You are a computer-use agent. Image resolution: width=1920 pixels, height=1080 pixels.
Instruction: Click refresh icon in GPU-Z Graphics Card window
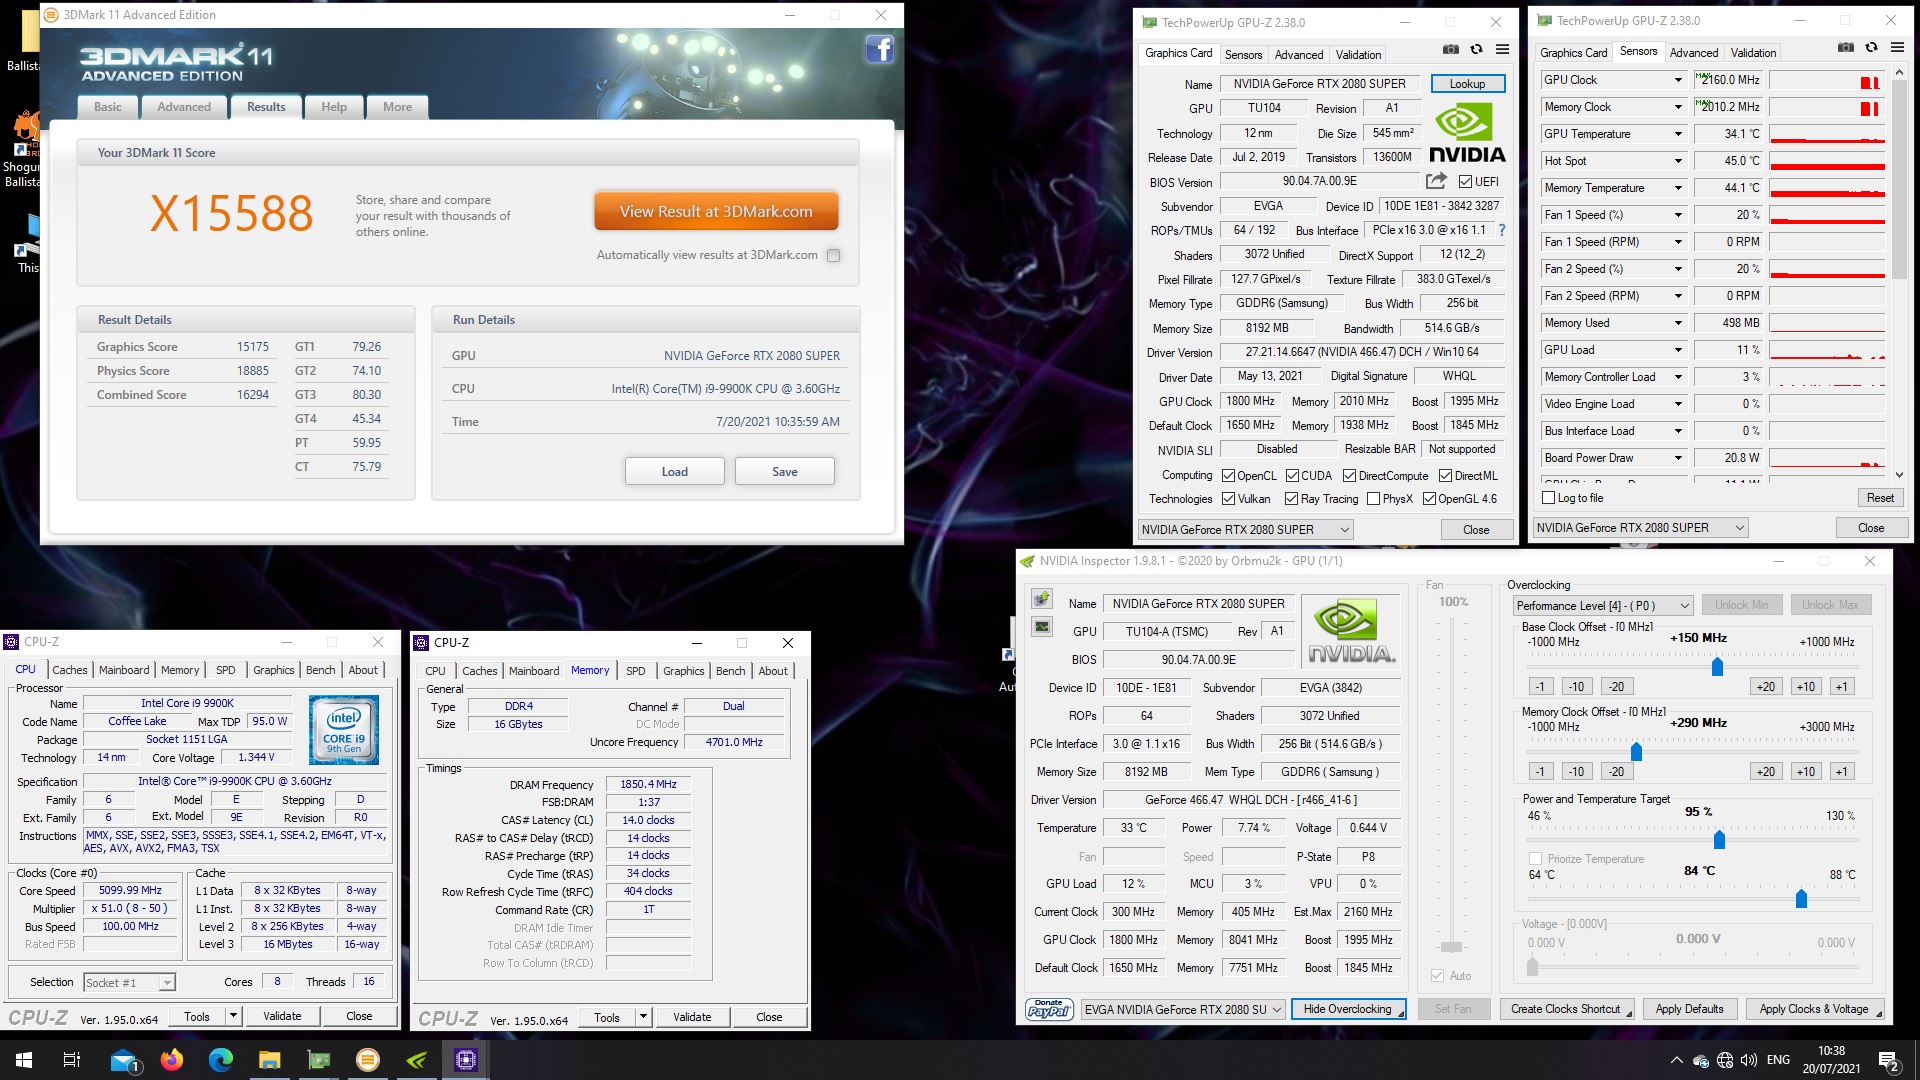1476,49
